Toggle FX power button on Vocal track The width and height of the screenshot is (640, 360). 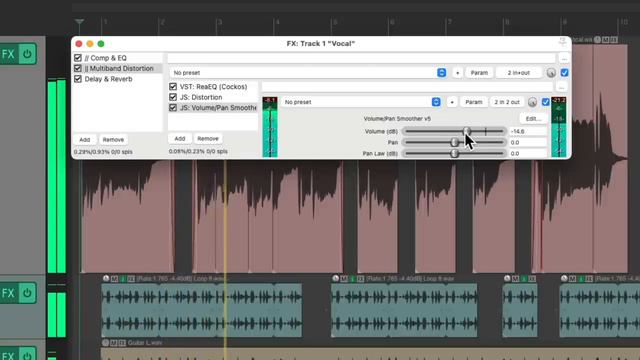click(x=27, y=54)
